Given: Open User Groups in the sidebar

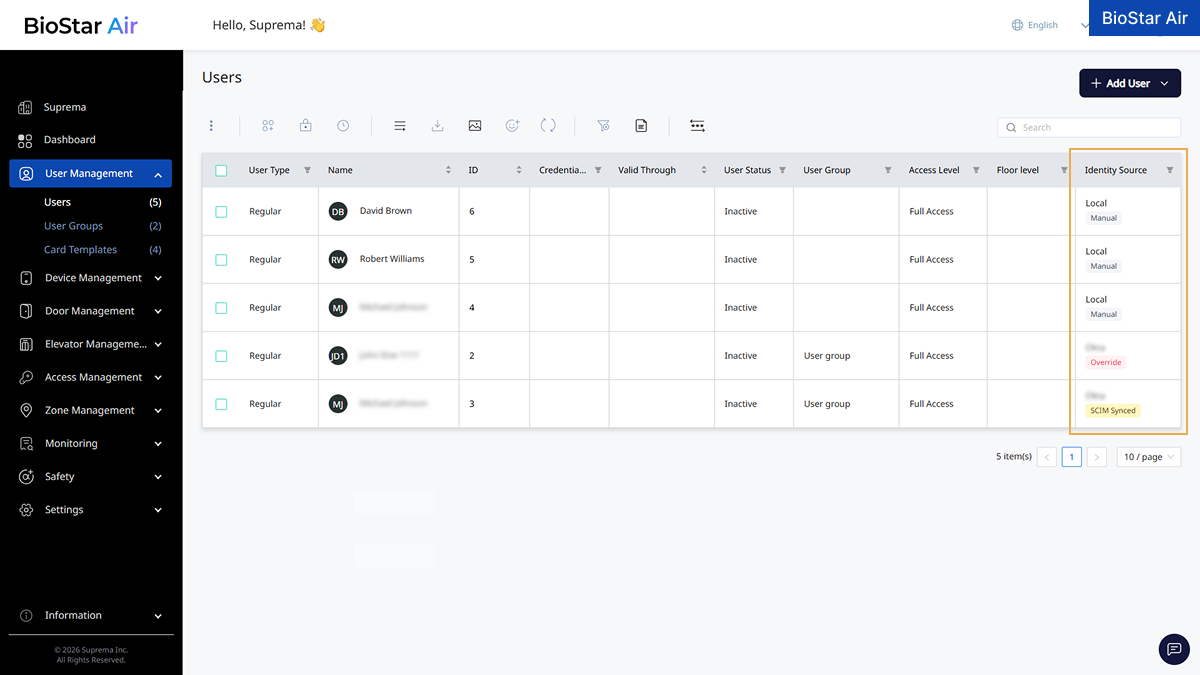Looking at the screenshot, I should [73, 226].
